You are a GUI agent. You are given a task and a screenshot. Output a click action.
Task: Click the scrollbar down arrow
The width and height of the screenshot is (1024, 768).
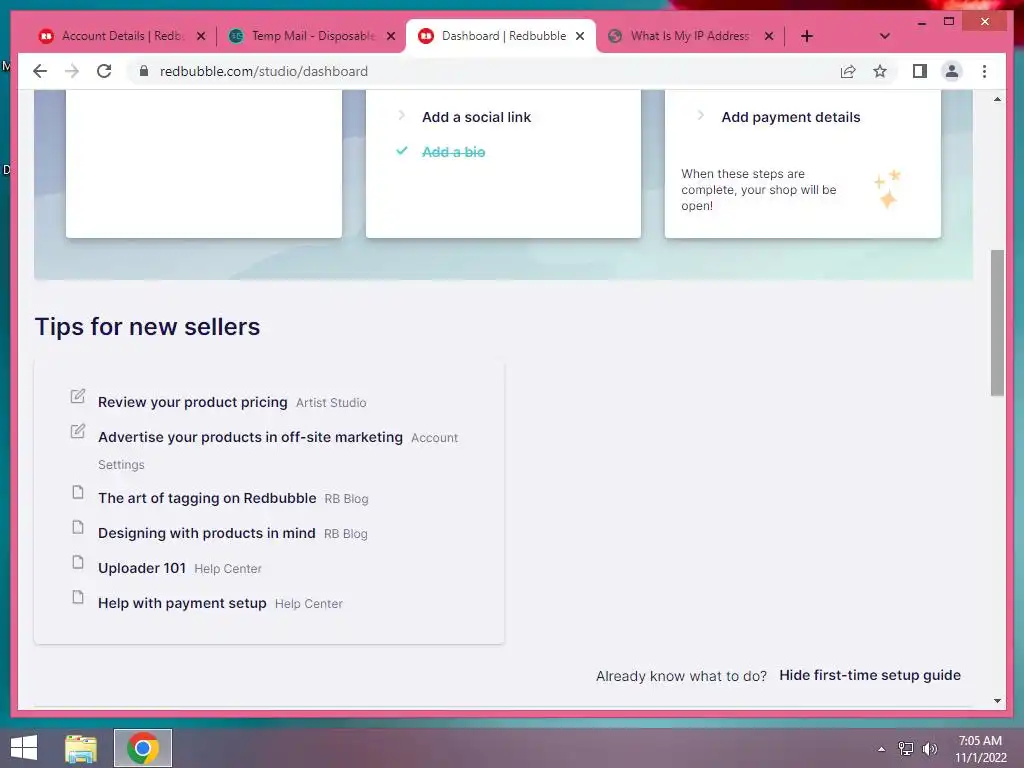pyautogui.click(x=997, y=701)
